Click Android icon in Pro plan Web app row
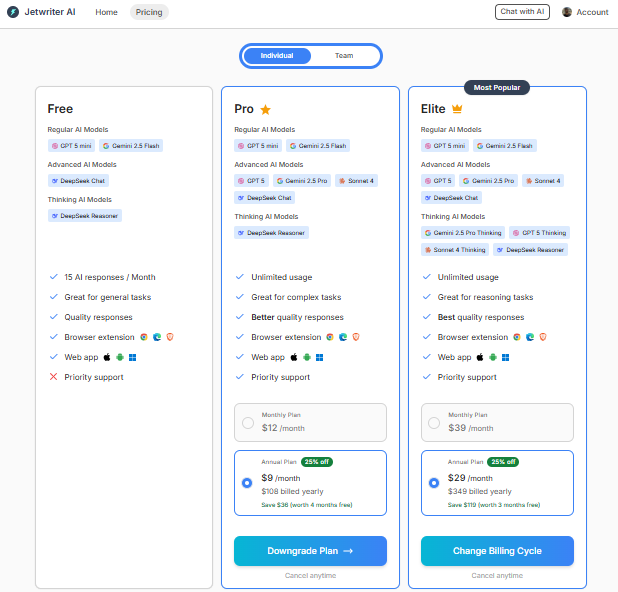The image size is (618, 592). coord(307,357)
